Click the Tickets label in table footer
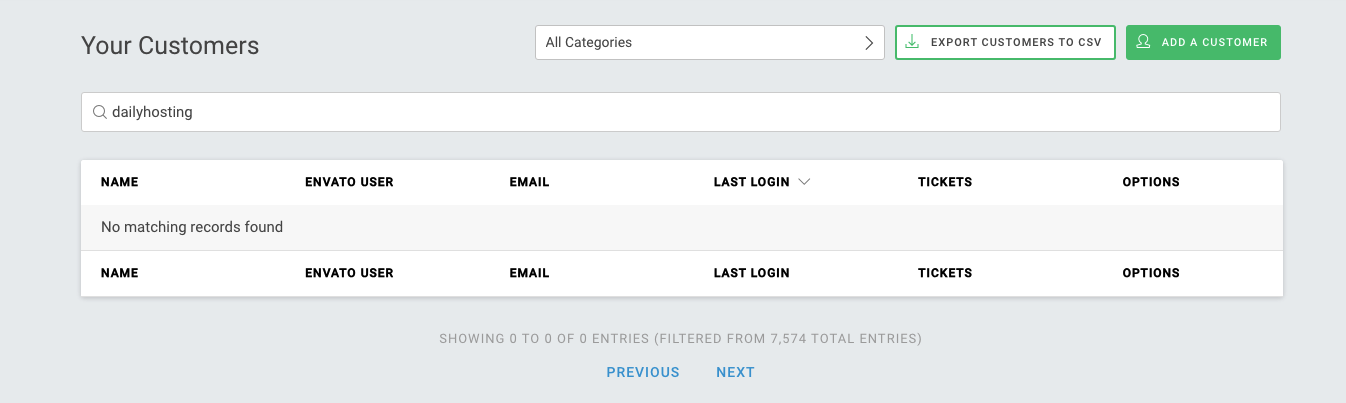This screenshot has height=403, width=1346. (x=945, y=273)
